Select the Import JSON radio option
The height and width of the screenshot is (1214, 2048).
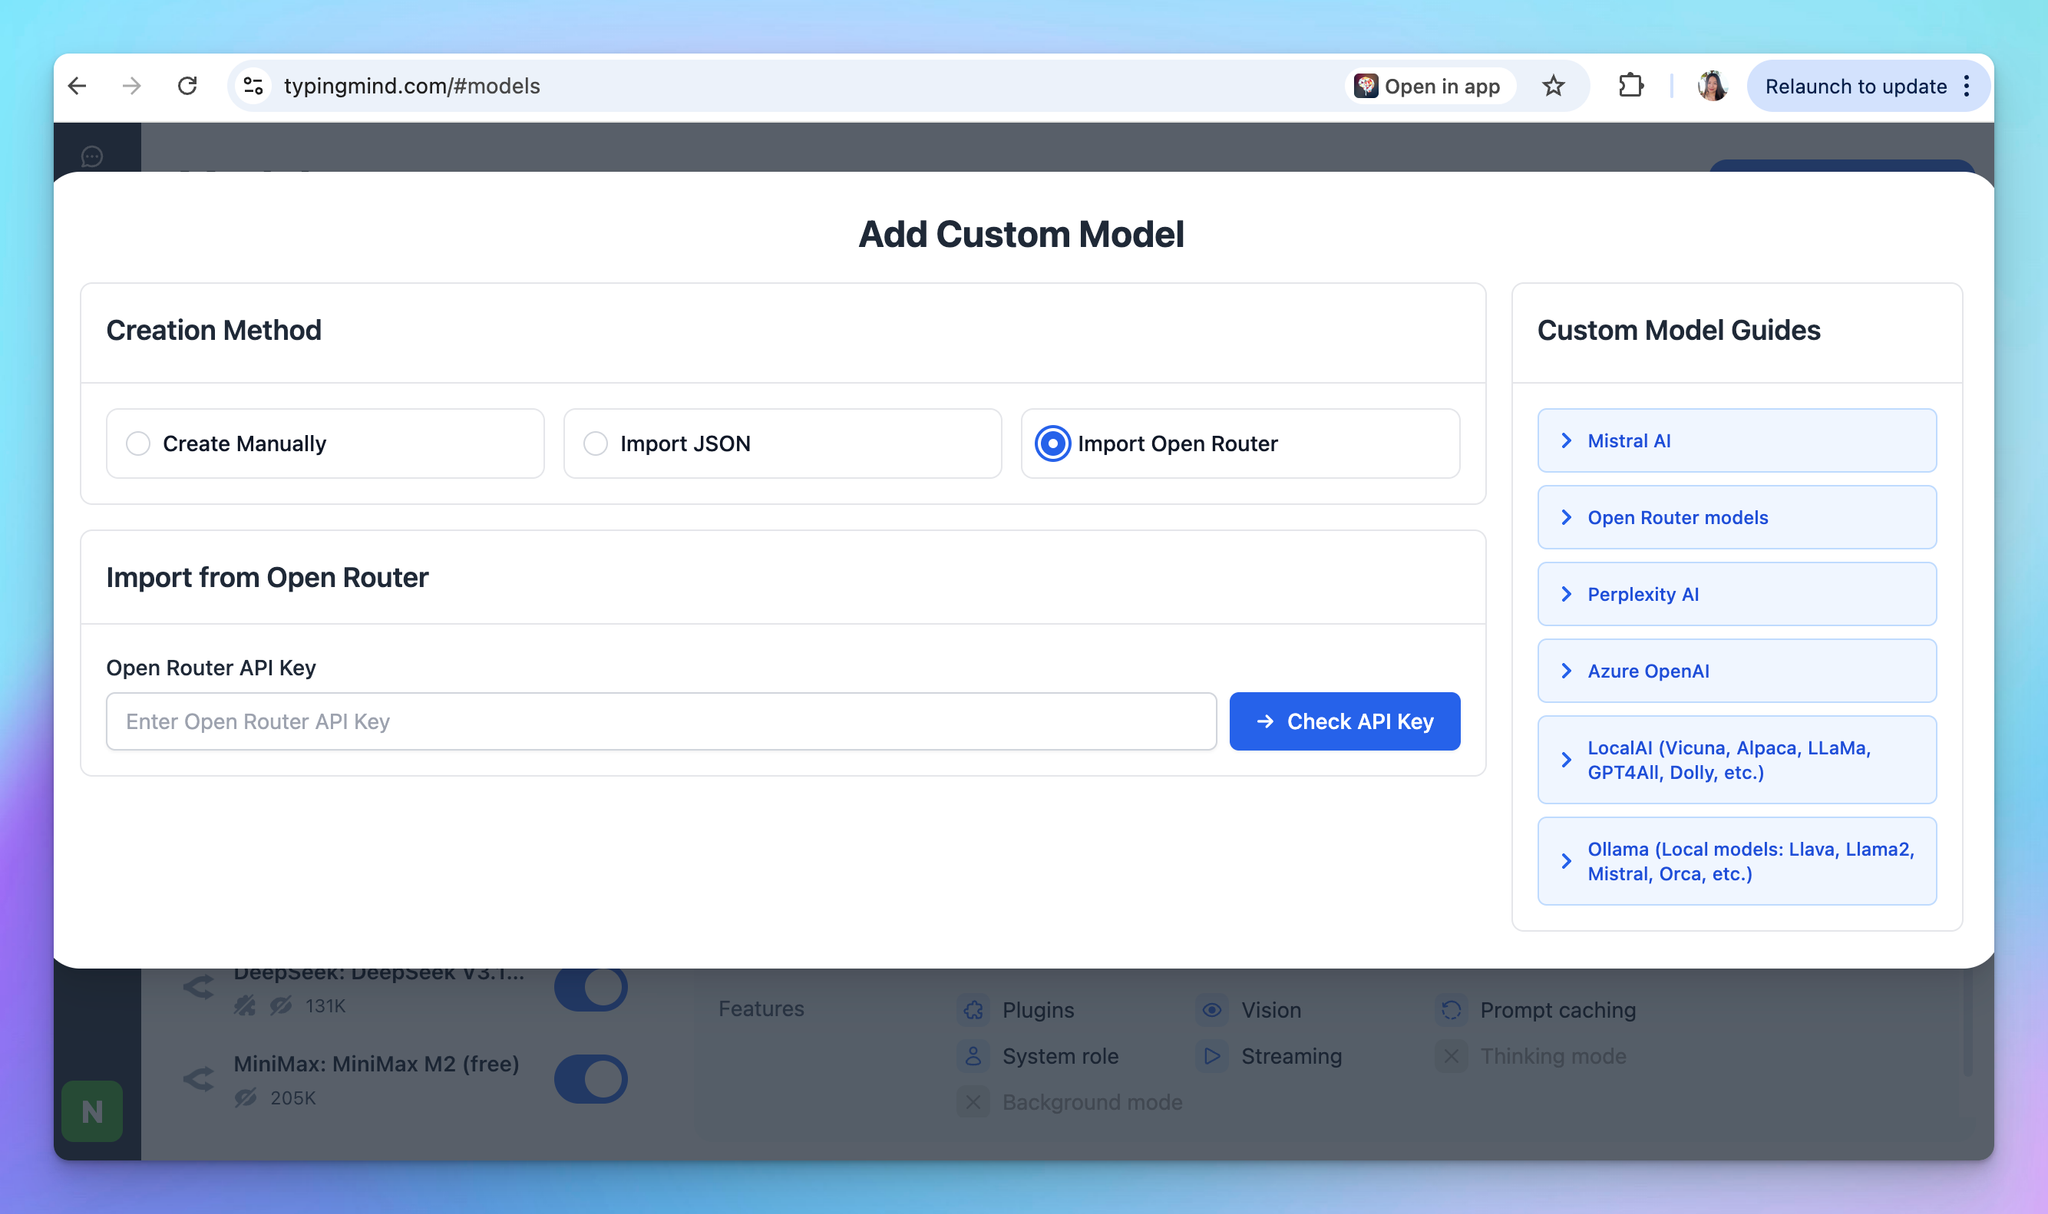tap(596, 443)
